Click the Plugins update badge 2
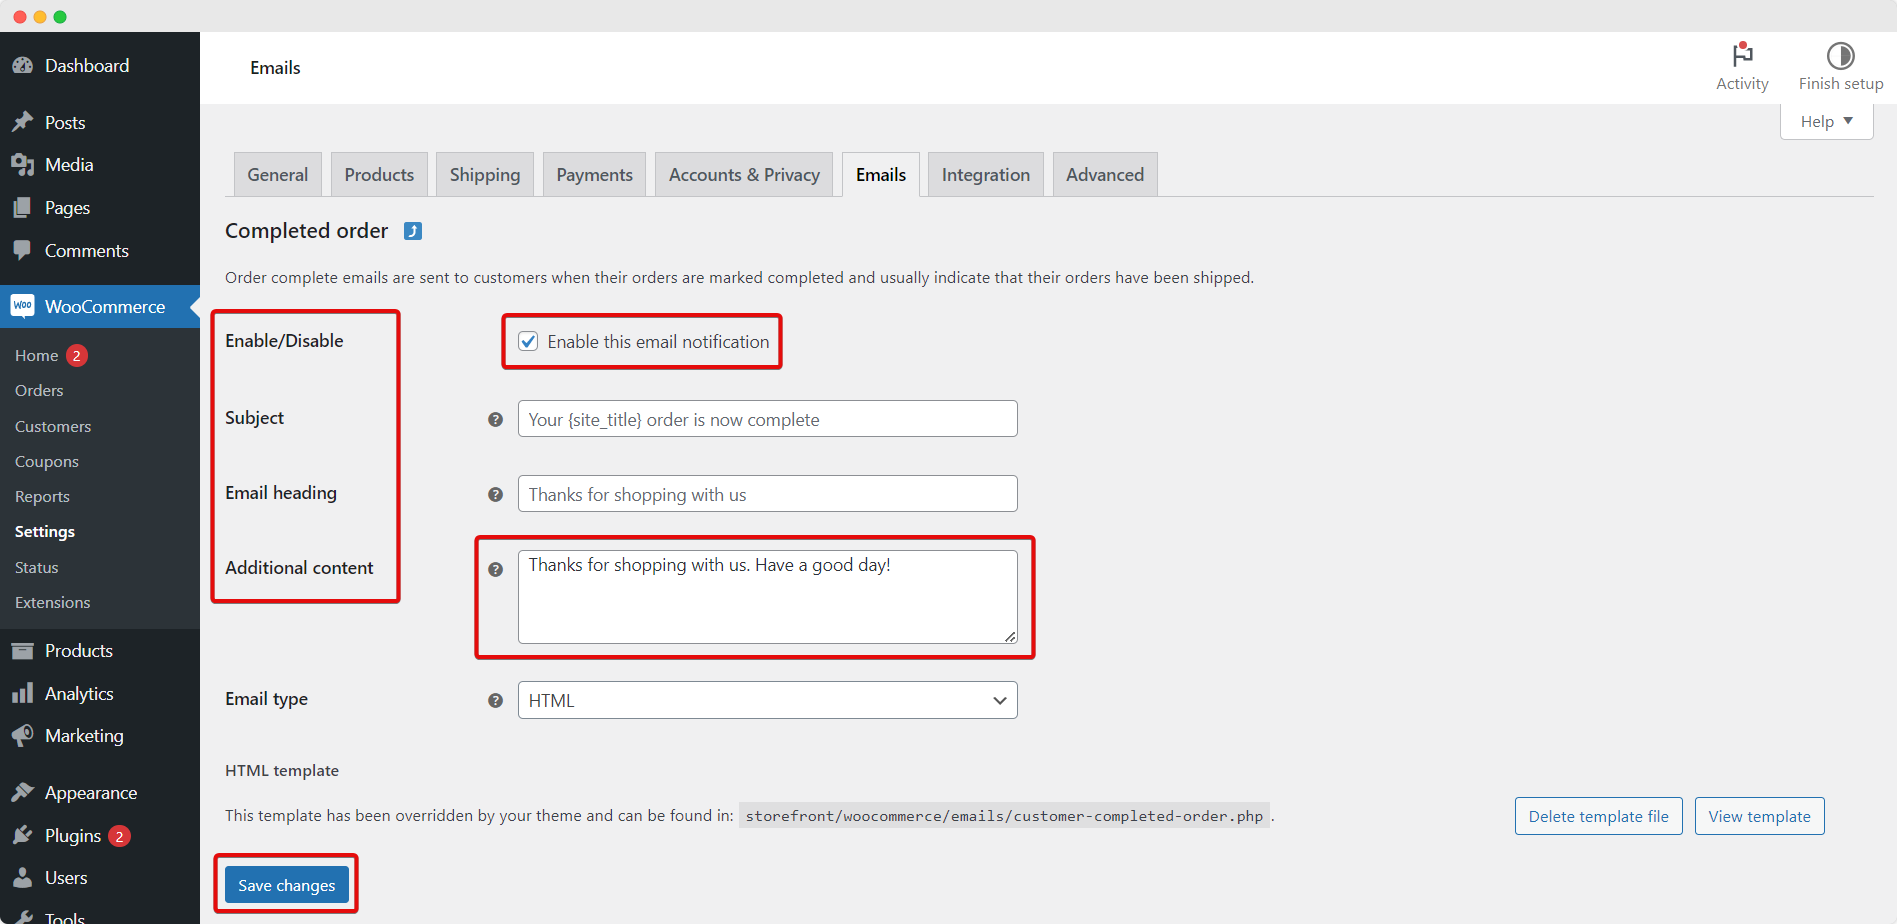The image size is (1897, 924). click(x=119, y=836)
